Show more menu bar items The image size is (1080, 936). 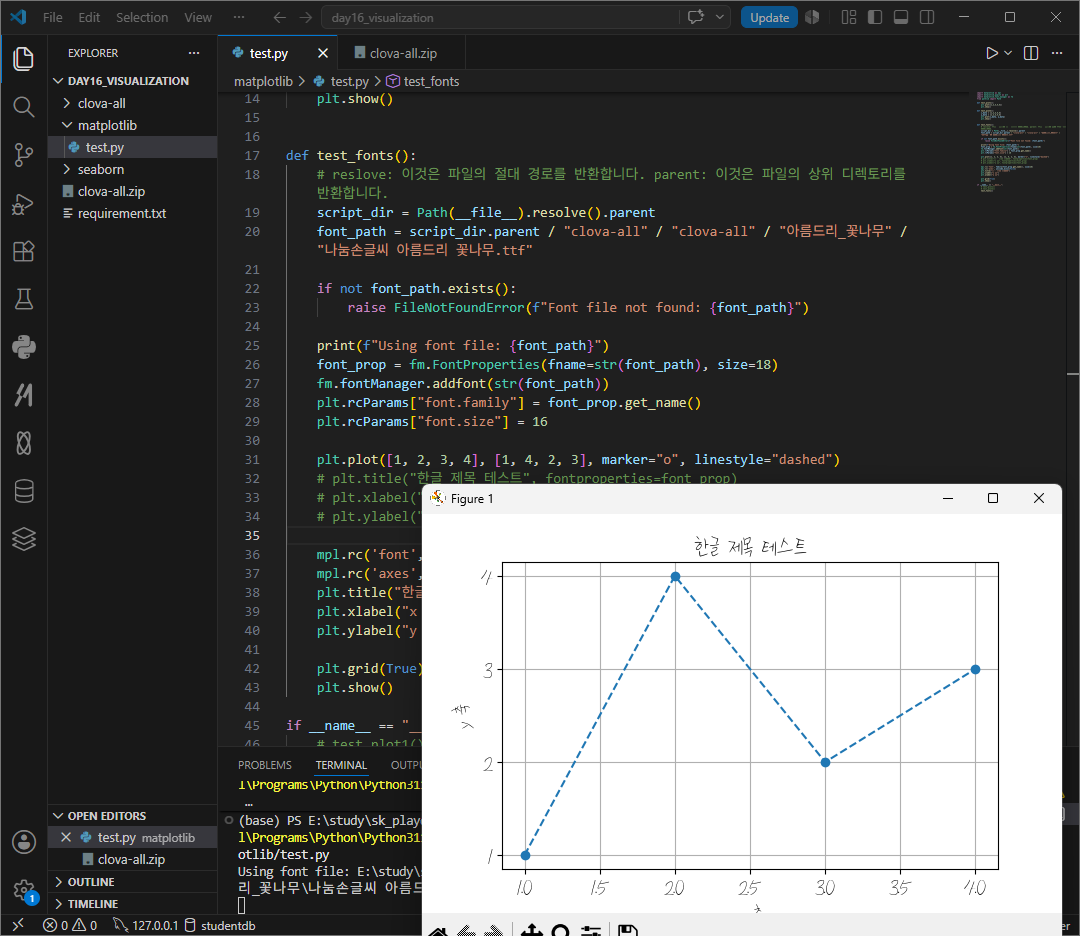coord(238,17)
